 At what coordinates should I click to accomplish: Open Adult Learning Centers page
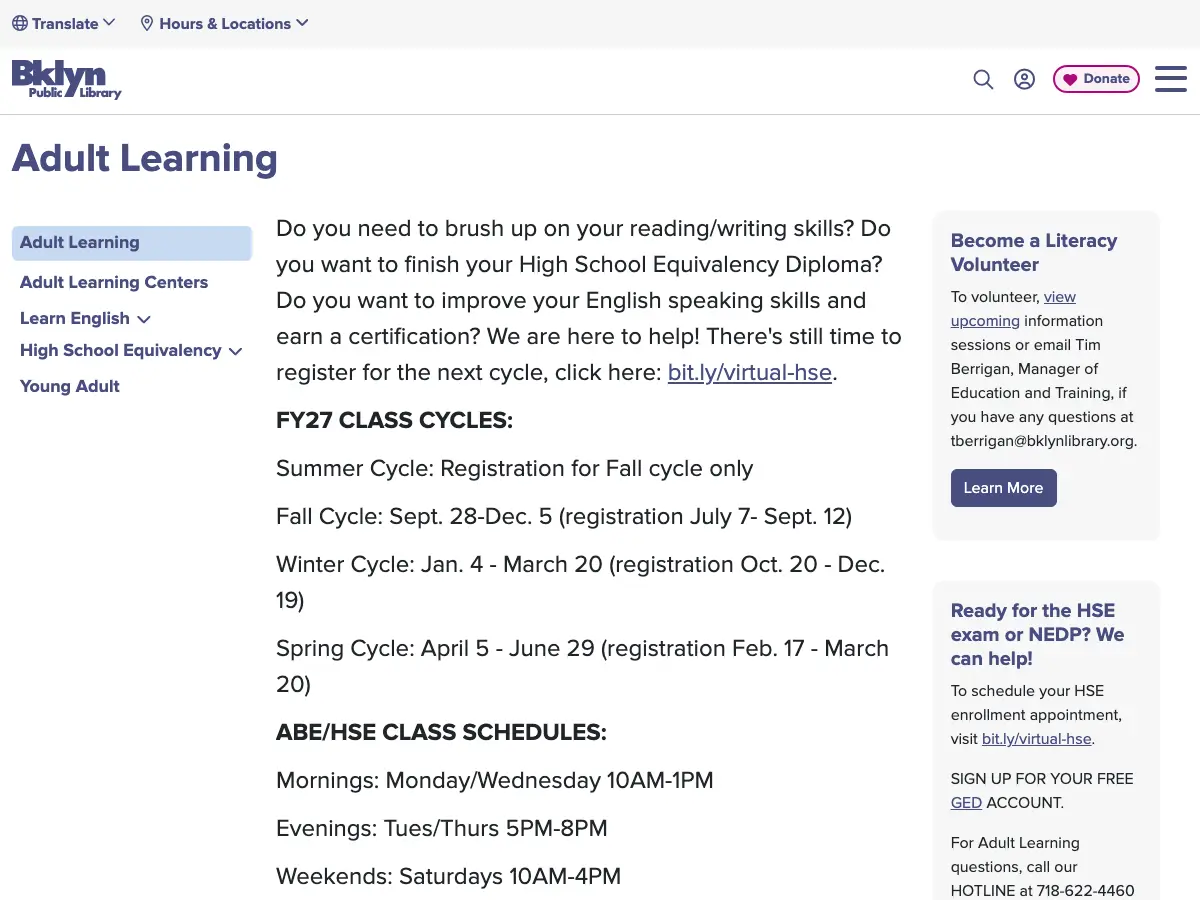point(114,282)
